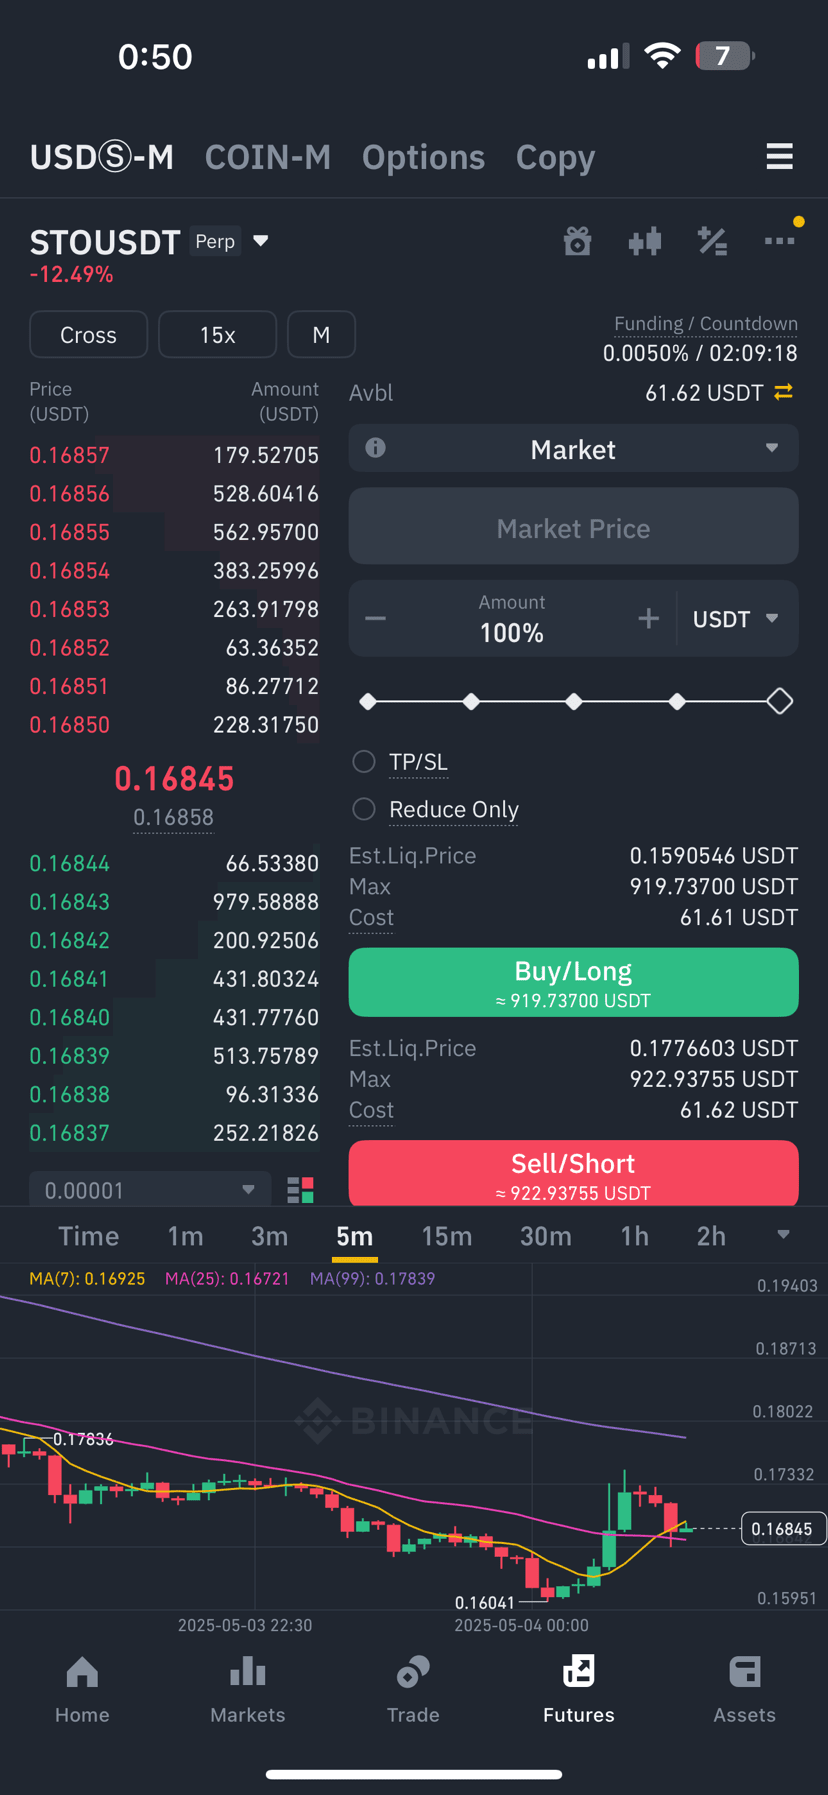Open the Market order type dropdown
Viewport: 828px width, 1795px height.
(x=573, y=448)
